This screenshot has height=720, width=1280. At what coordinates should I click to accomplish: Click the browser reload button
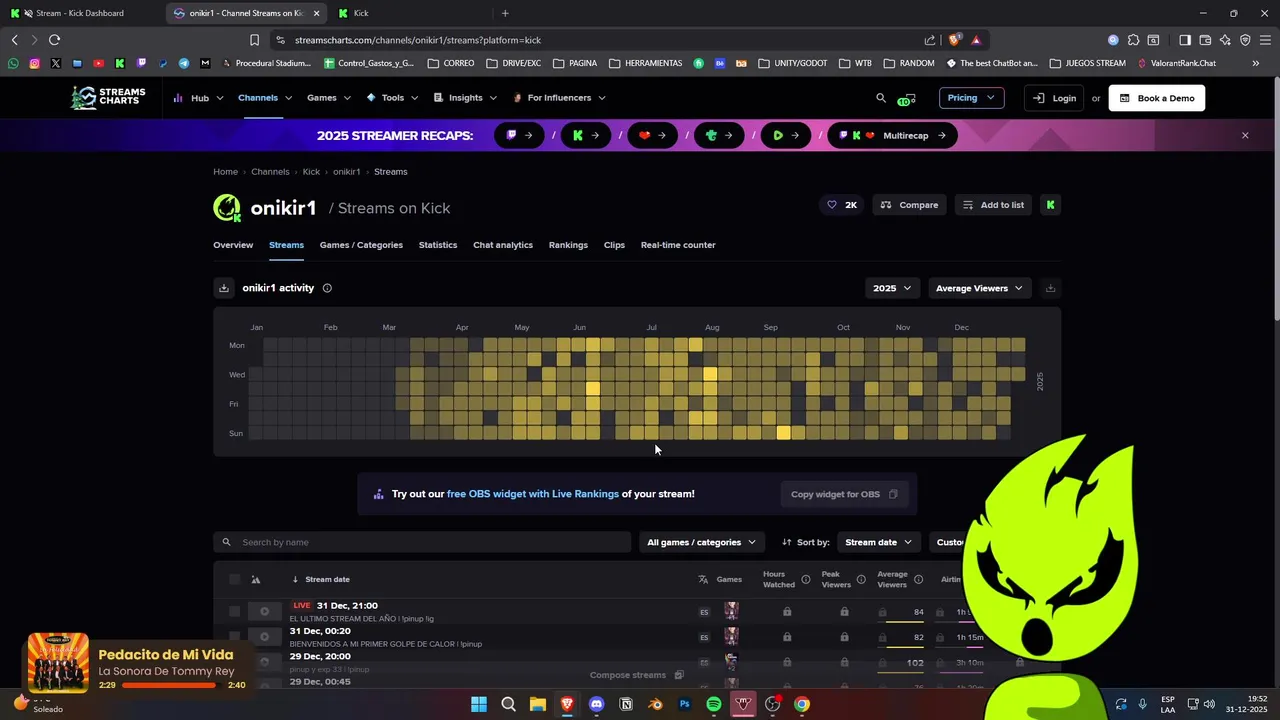coord(54,40)
